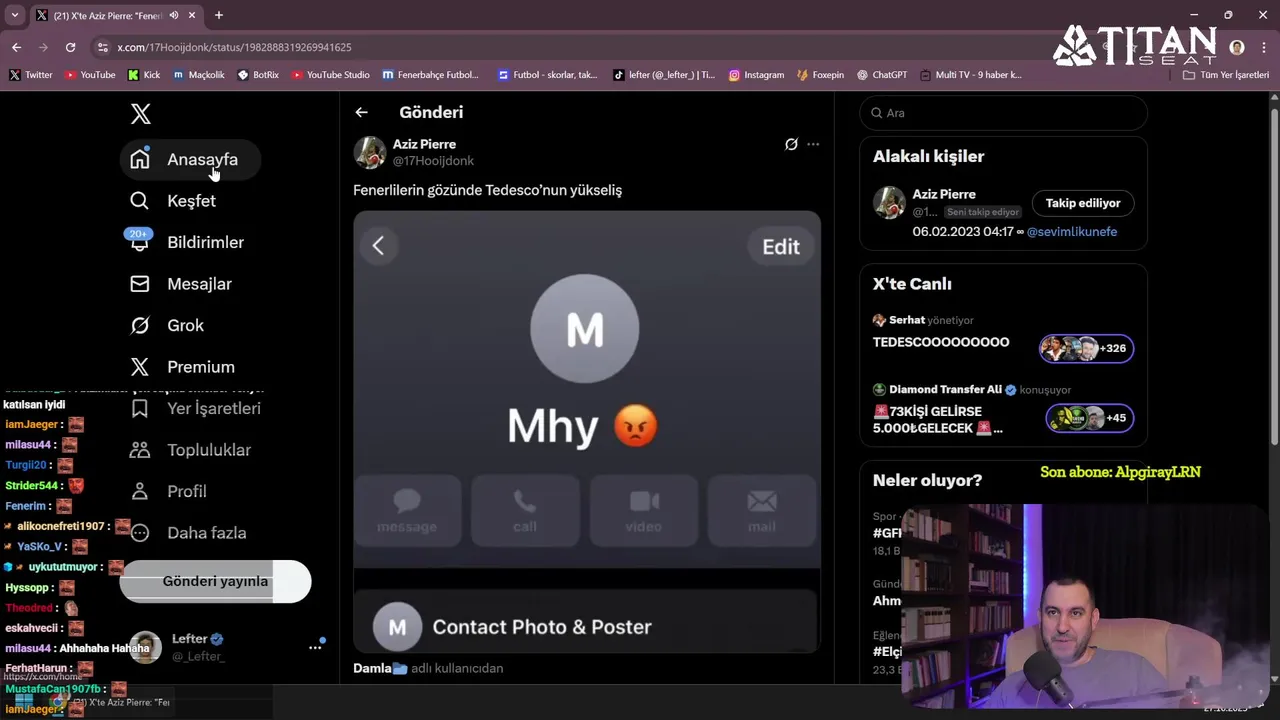The height and width of the screenshot is (720, 1280).
Task: Click the browser back button
Action: click(16, 47)
